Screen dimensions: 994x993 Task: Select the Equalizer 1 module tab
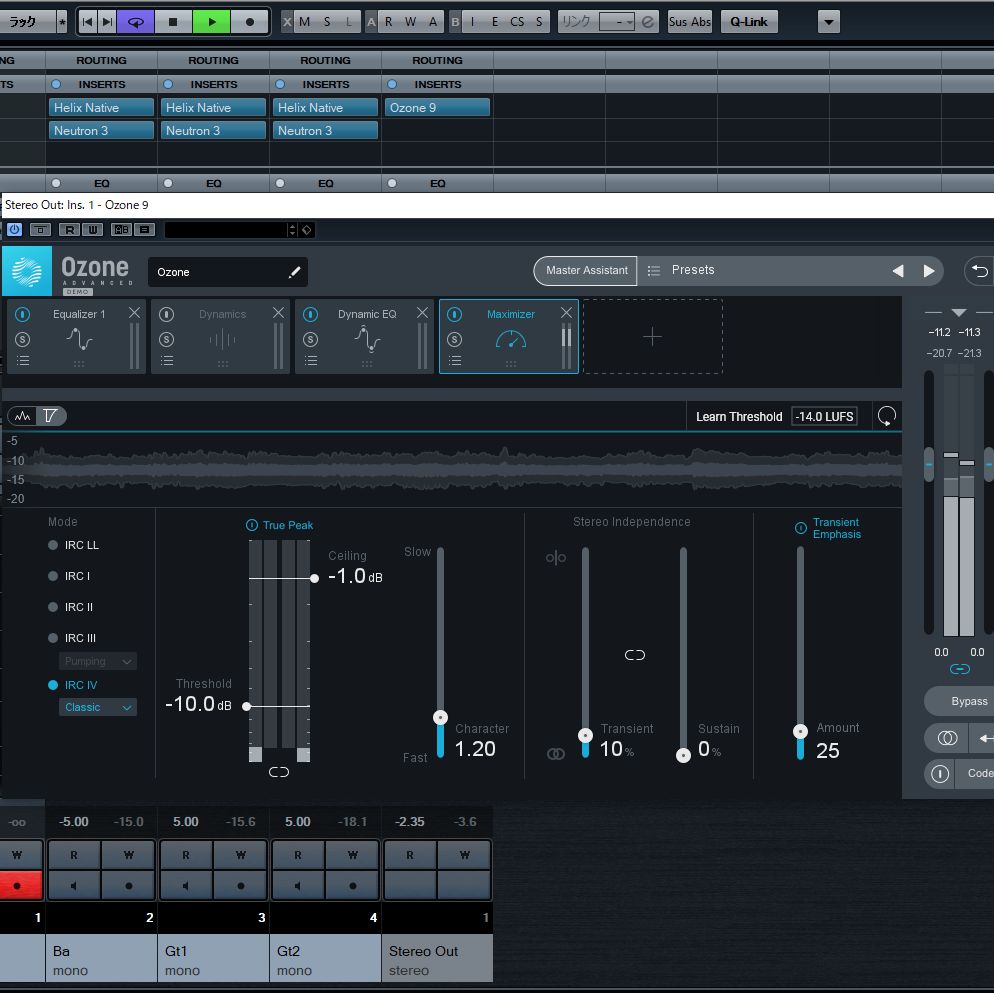tap(76, 336)
